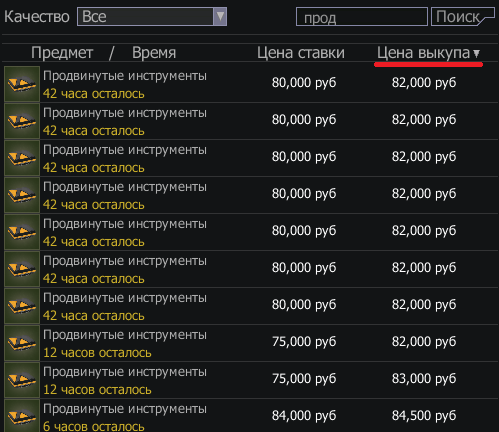Click the item icon in the third row

[22, 158]
